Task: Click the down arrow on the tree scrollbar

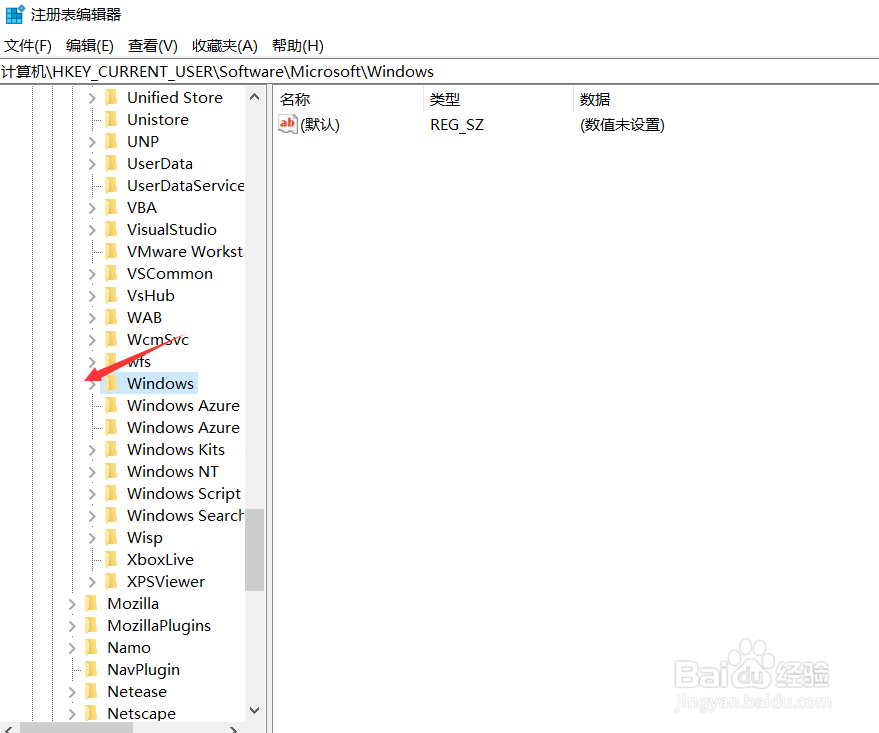Action: pos(255,710)
